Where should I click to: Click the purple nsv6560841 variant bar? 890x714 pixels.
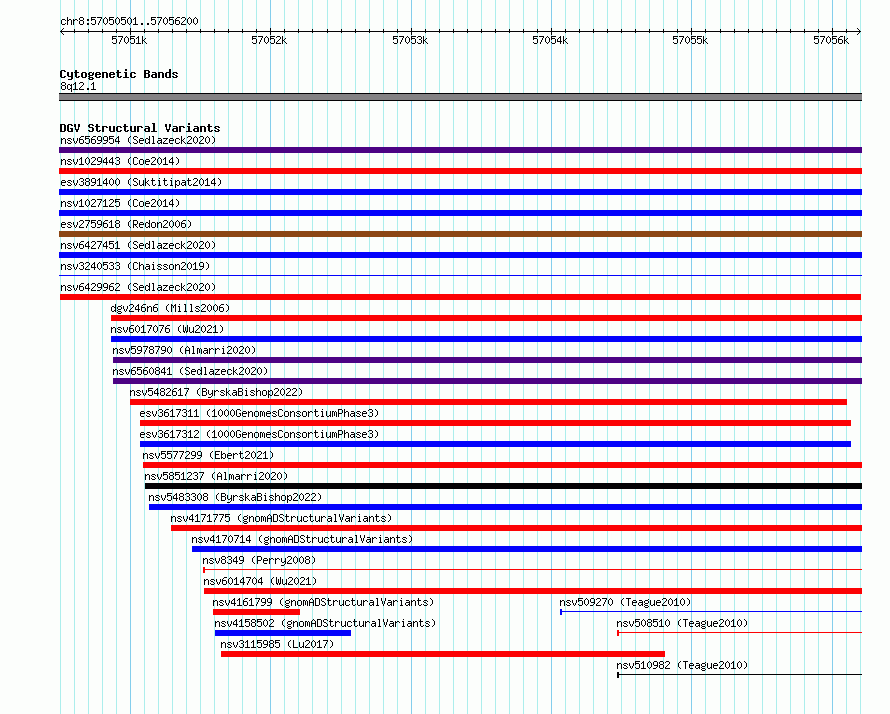pos(488,381)
